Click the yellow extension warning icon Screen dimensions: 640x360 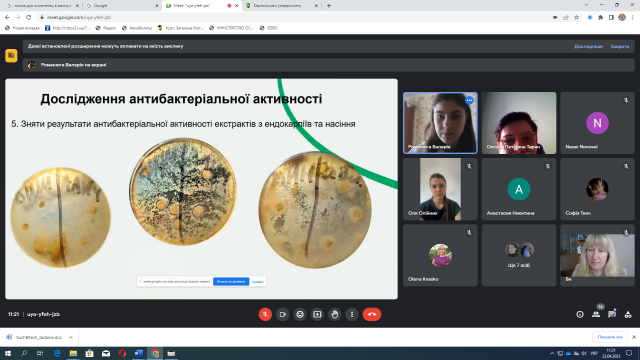pos(11,55)
